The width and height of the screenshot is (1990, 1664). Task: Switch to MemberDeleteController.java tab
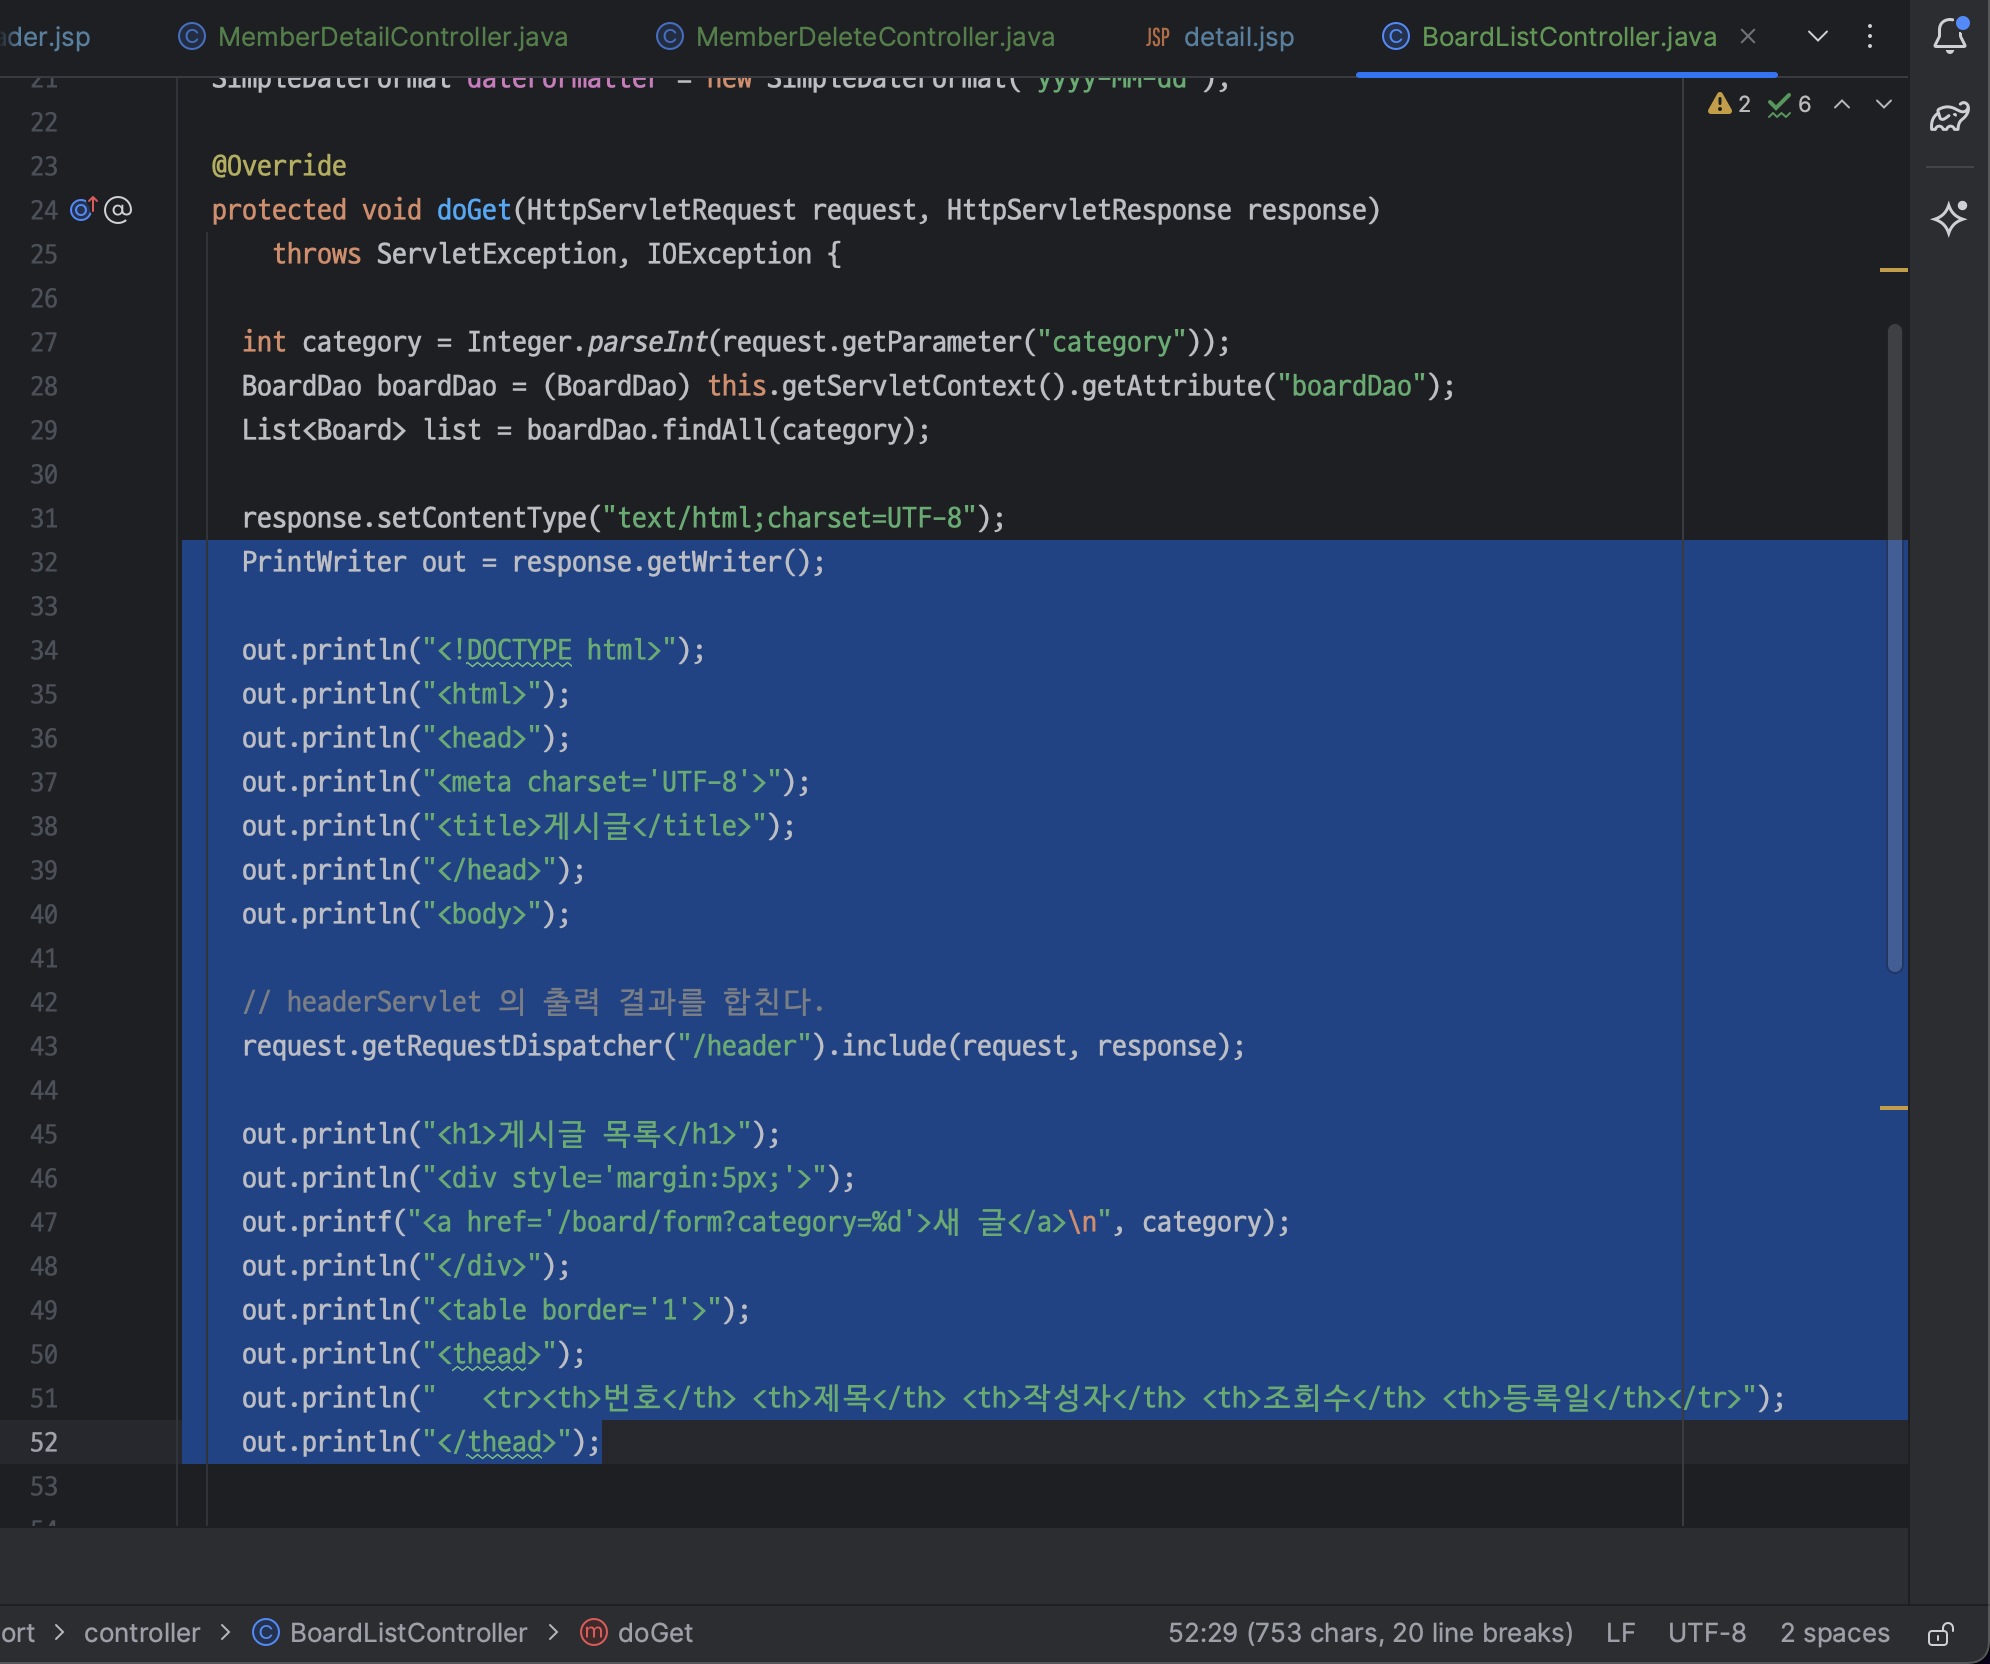[874, 37]
